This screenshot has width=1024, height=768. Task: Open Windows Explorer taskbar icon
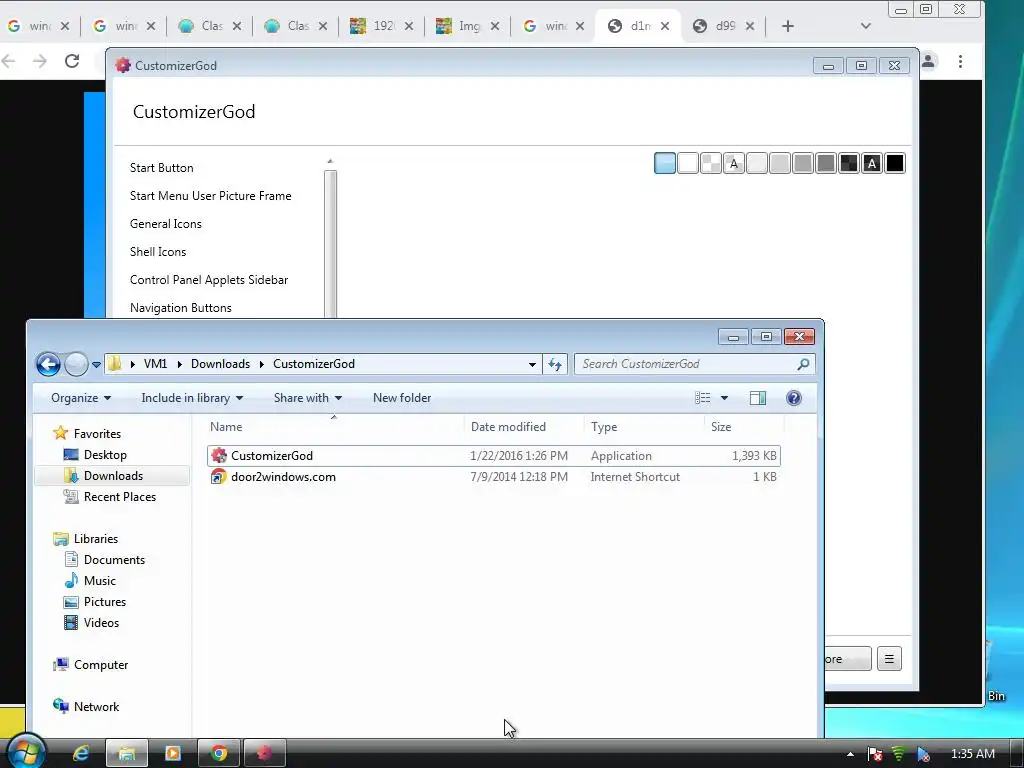127,754
